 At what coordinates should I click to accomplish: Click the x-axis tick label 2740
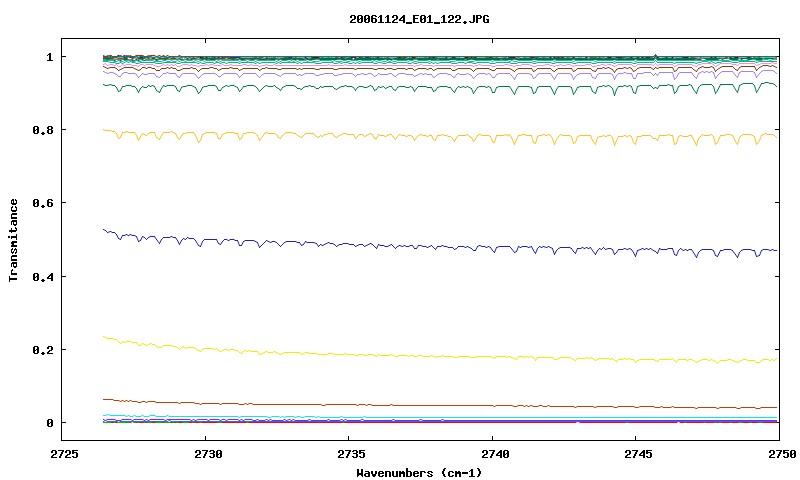pyautogui.click(x=495, y=453)
